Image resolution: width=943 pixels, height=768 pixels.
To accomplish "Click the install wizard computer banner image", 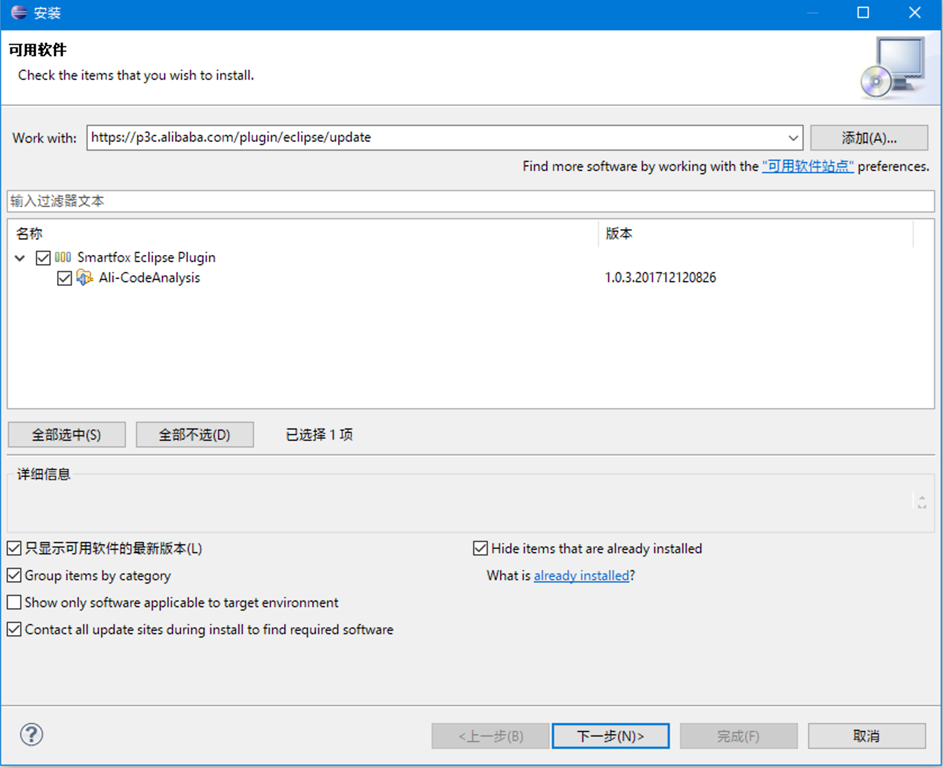I will coord(894,67).
